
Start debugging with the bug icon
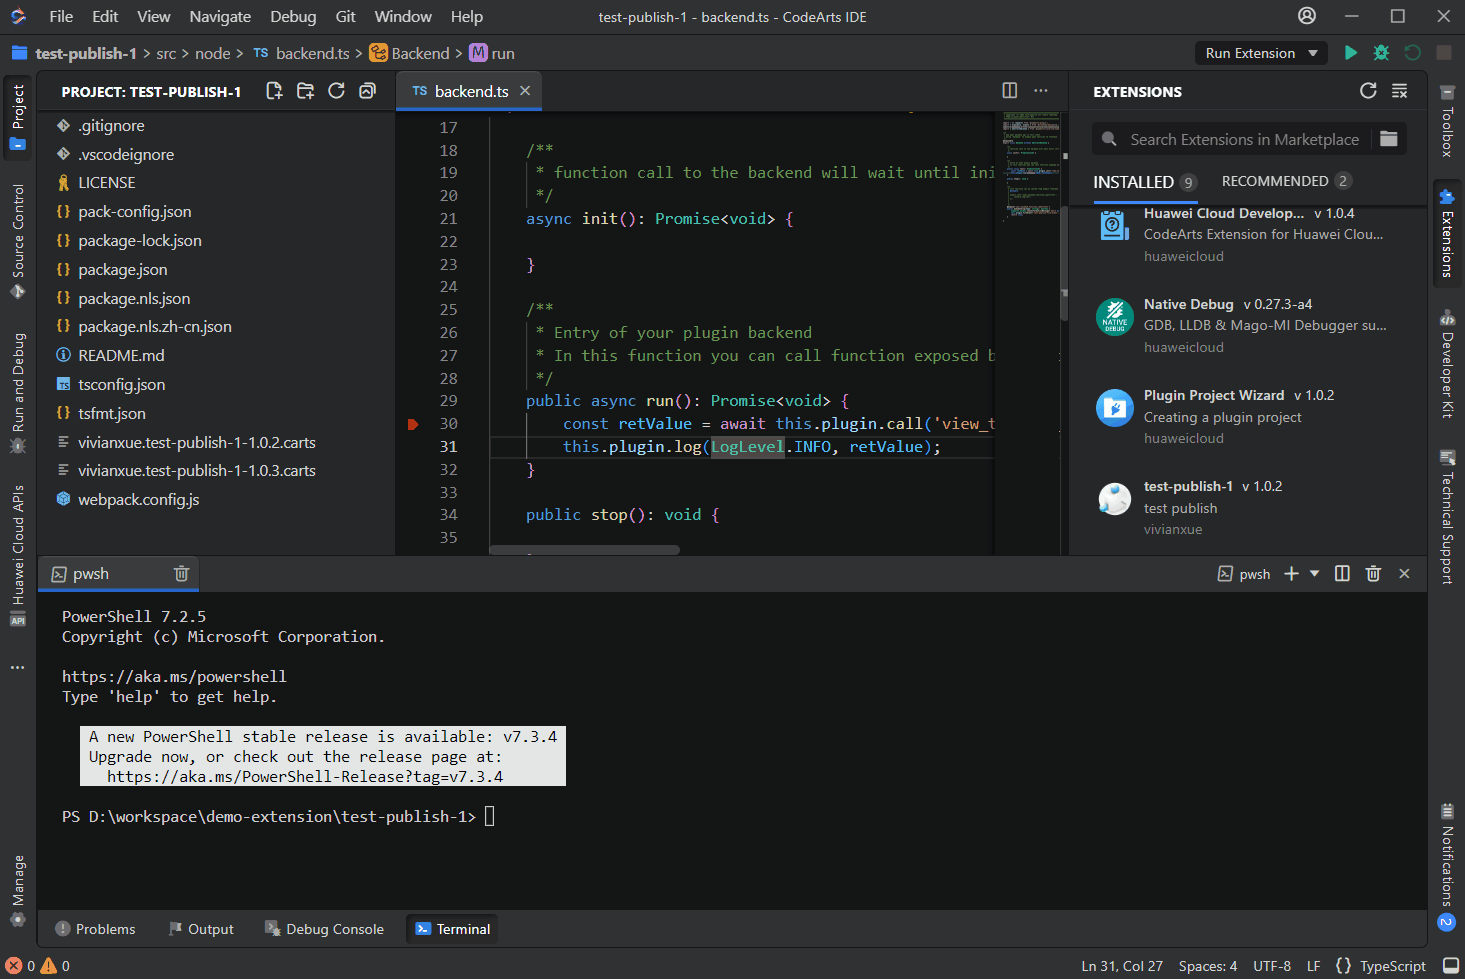click(1381, 53)
